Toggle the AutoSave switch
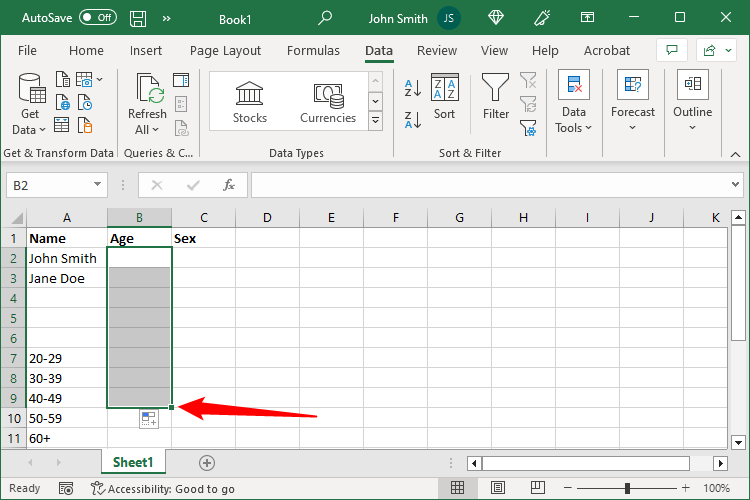 98,18
